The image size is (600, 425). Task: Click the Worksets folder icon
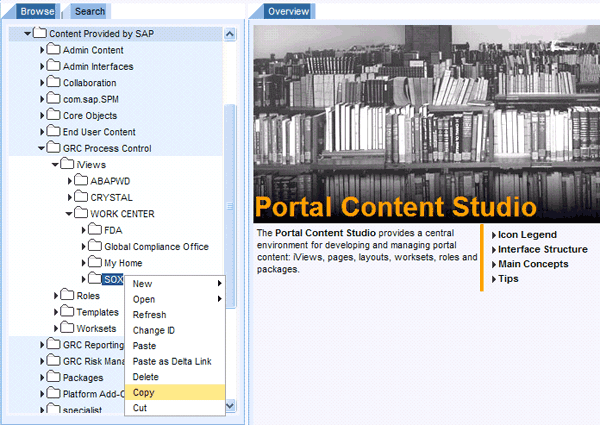[x=67, y=327]
